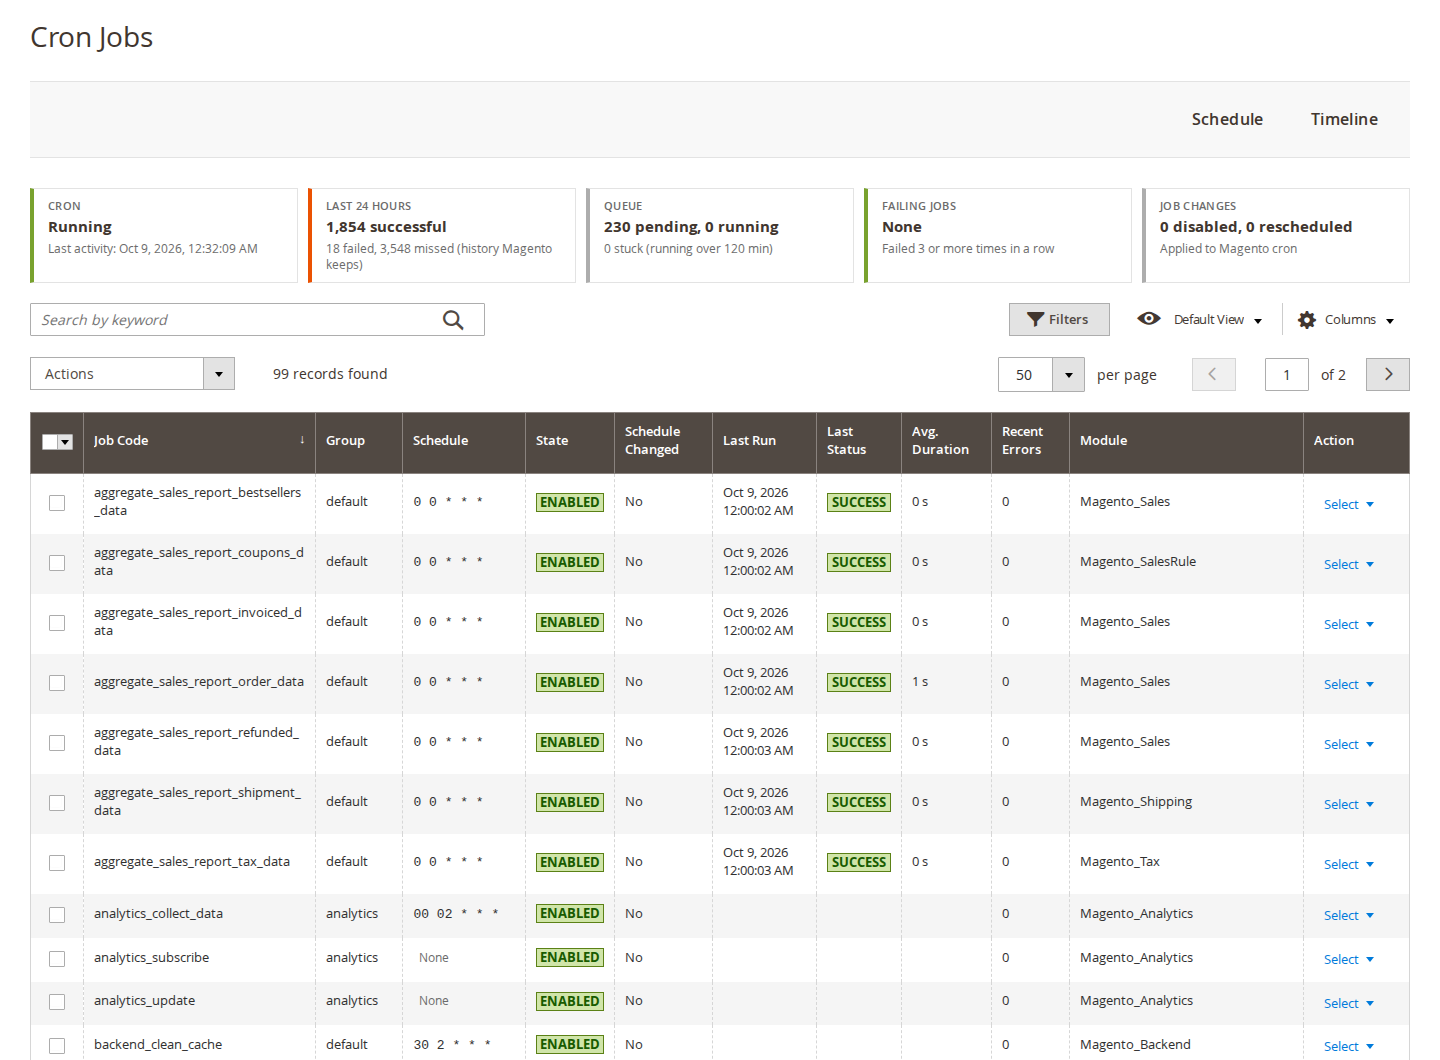Image resolution: width=1440 pixels, height=1060 pixels.
Task: Open the Filters funnel button
Action: pos(1059,319)
